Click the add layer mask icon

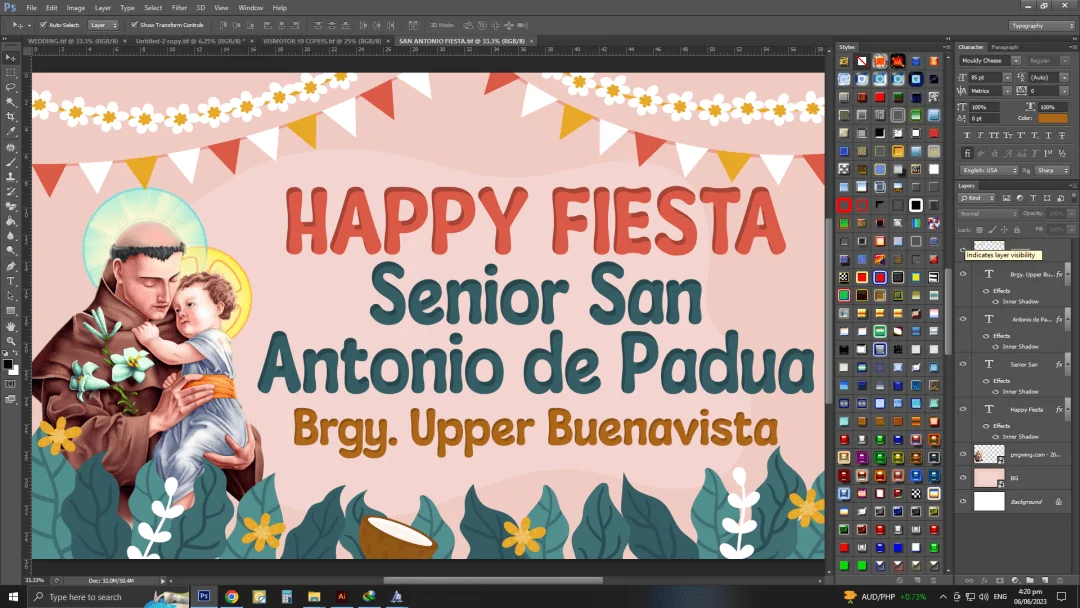pyautogui.click(x=999, y=580)
